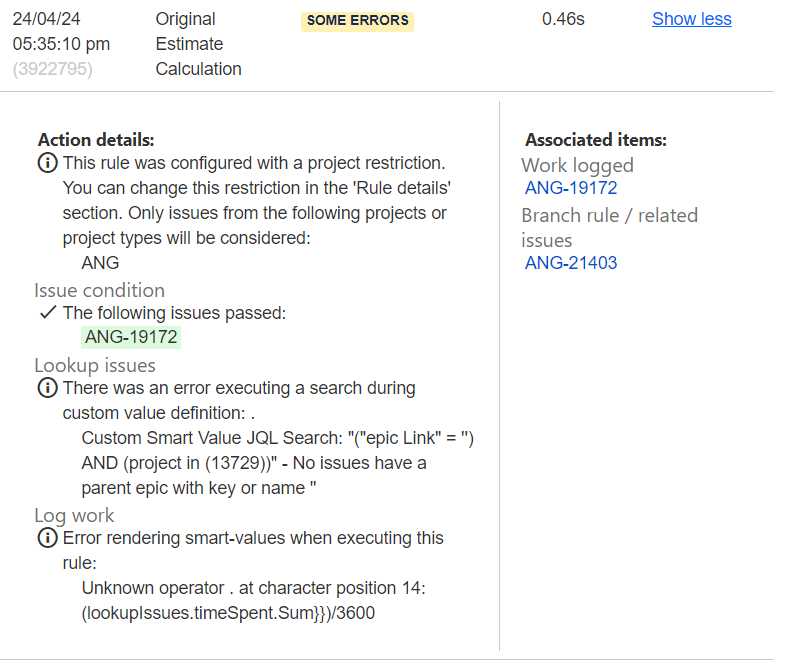Collapse the entry with Show less
Screen dimensions: 791x663
click(x=692, y=19)
